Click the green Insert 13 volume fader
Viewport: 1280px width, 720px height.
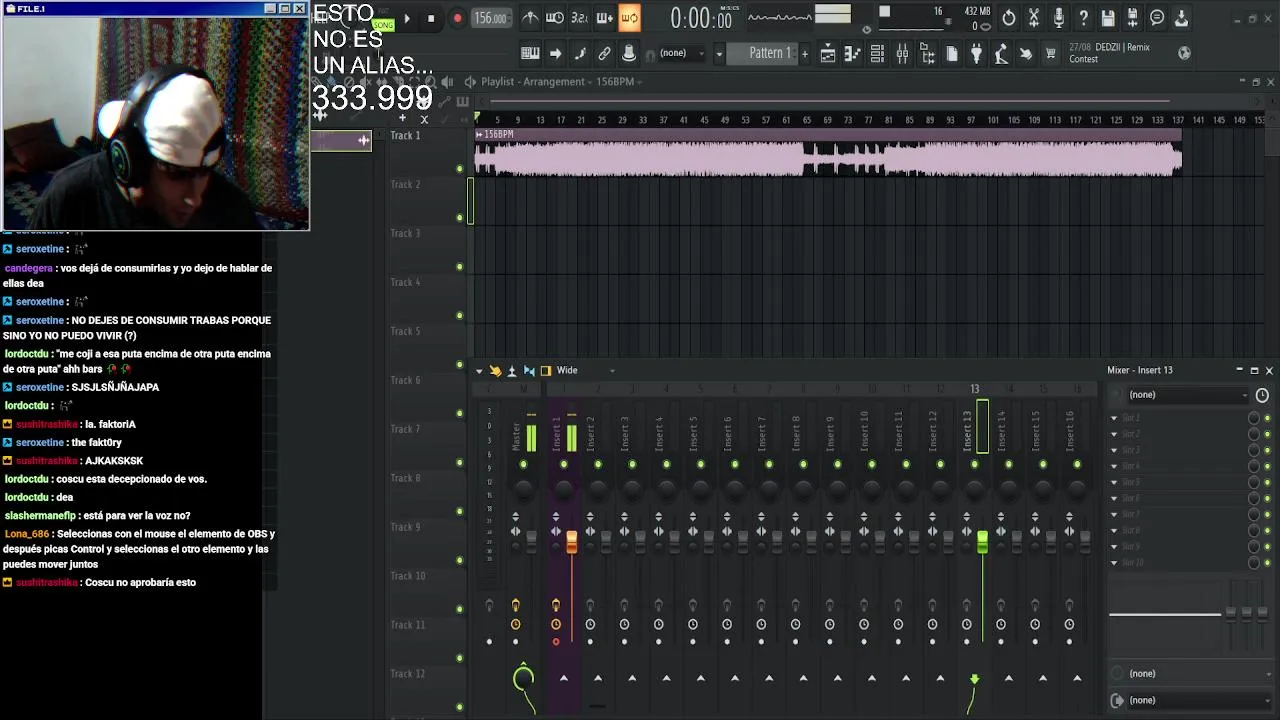pyautogui.click(x=982, y=541)
